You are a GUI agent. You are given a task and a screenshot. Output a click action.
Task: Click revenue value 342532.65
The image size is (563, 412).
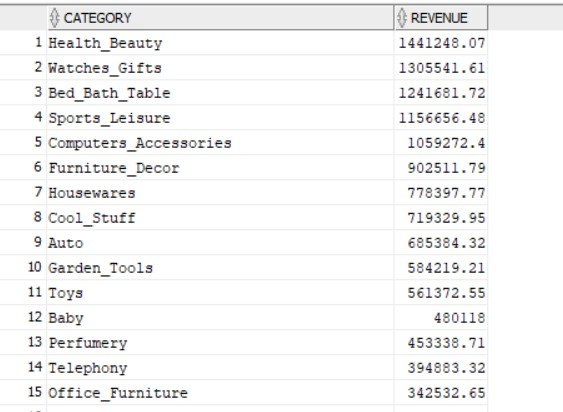pos(446,393)
